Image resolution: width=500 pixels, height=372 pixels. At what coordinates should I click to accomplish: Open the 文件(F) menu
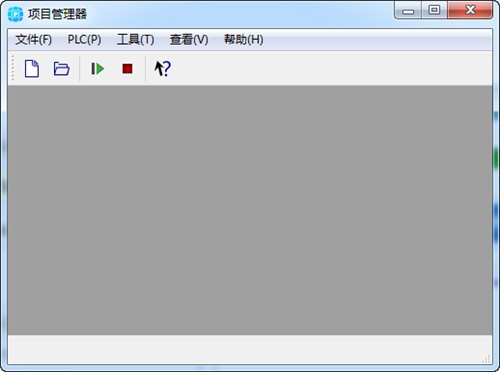[x=33, y=40]
